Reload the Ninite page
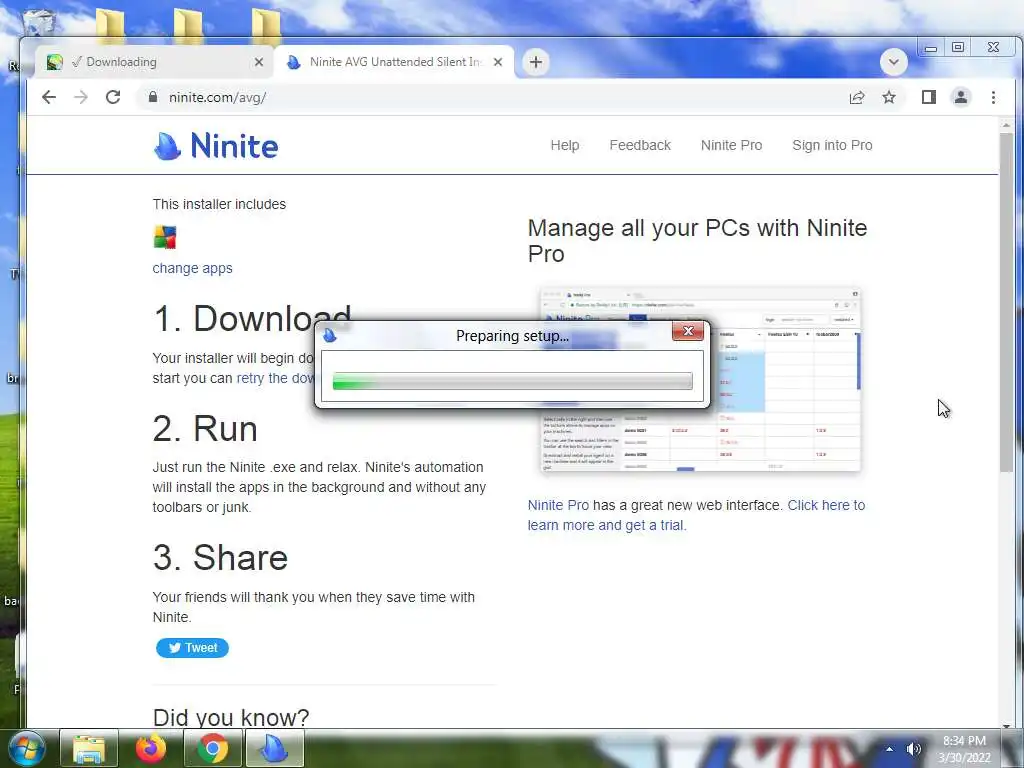1024x768 pixels. (x=113, y=97)
